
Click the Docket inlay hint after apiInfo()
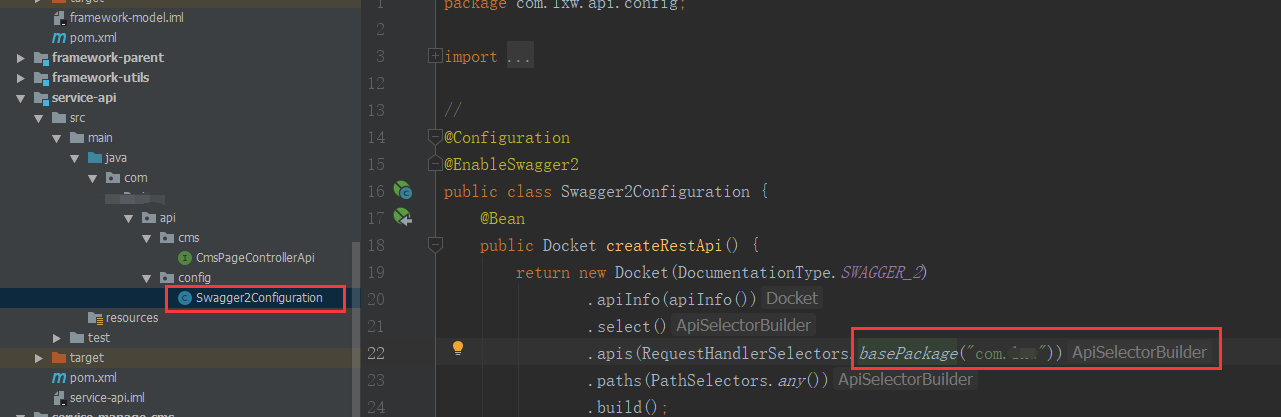(792, 298)
